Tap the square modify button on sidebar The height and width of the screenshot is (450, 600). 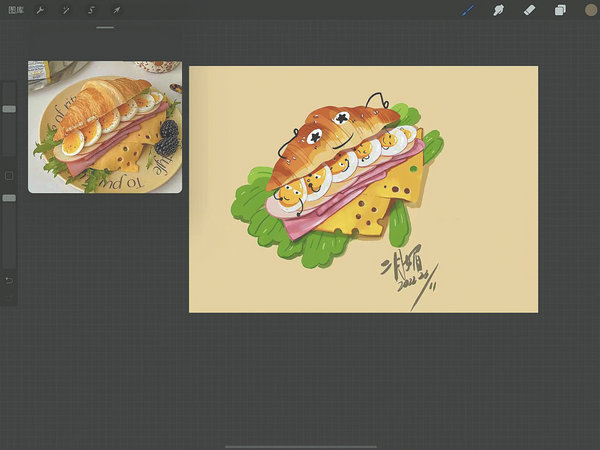click(x=9, y=176)
